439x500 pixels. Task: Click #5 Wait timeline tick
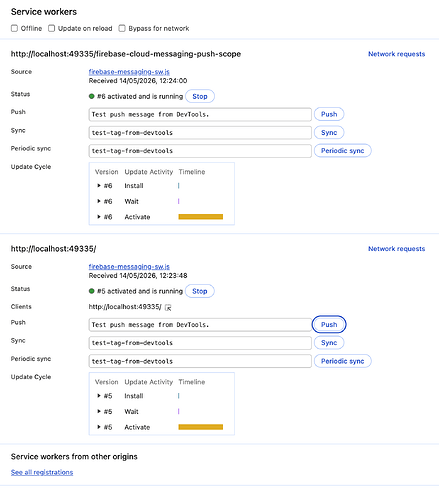coord(179,411)
